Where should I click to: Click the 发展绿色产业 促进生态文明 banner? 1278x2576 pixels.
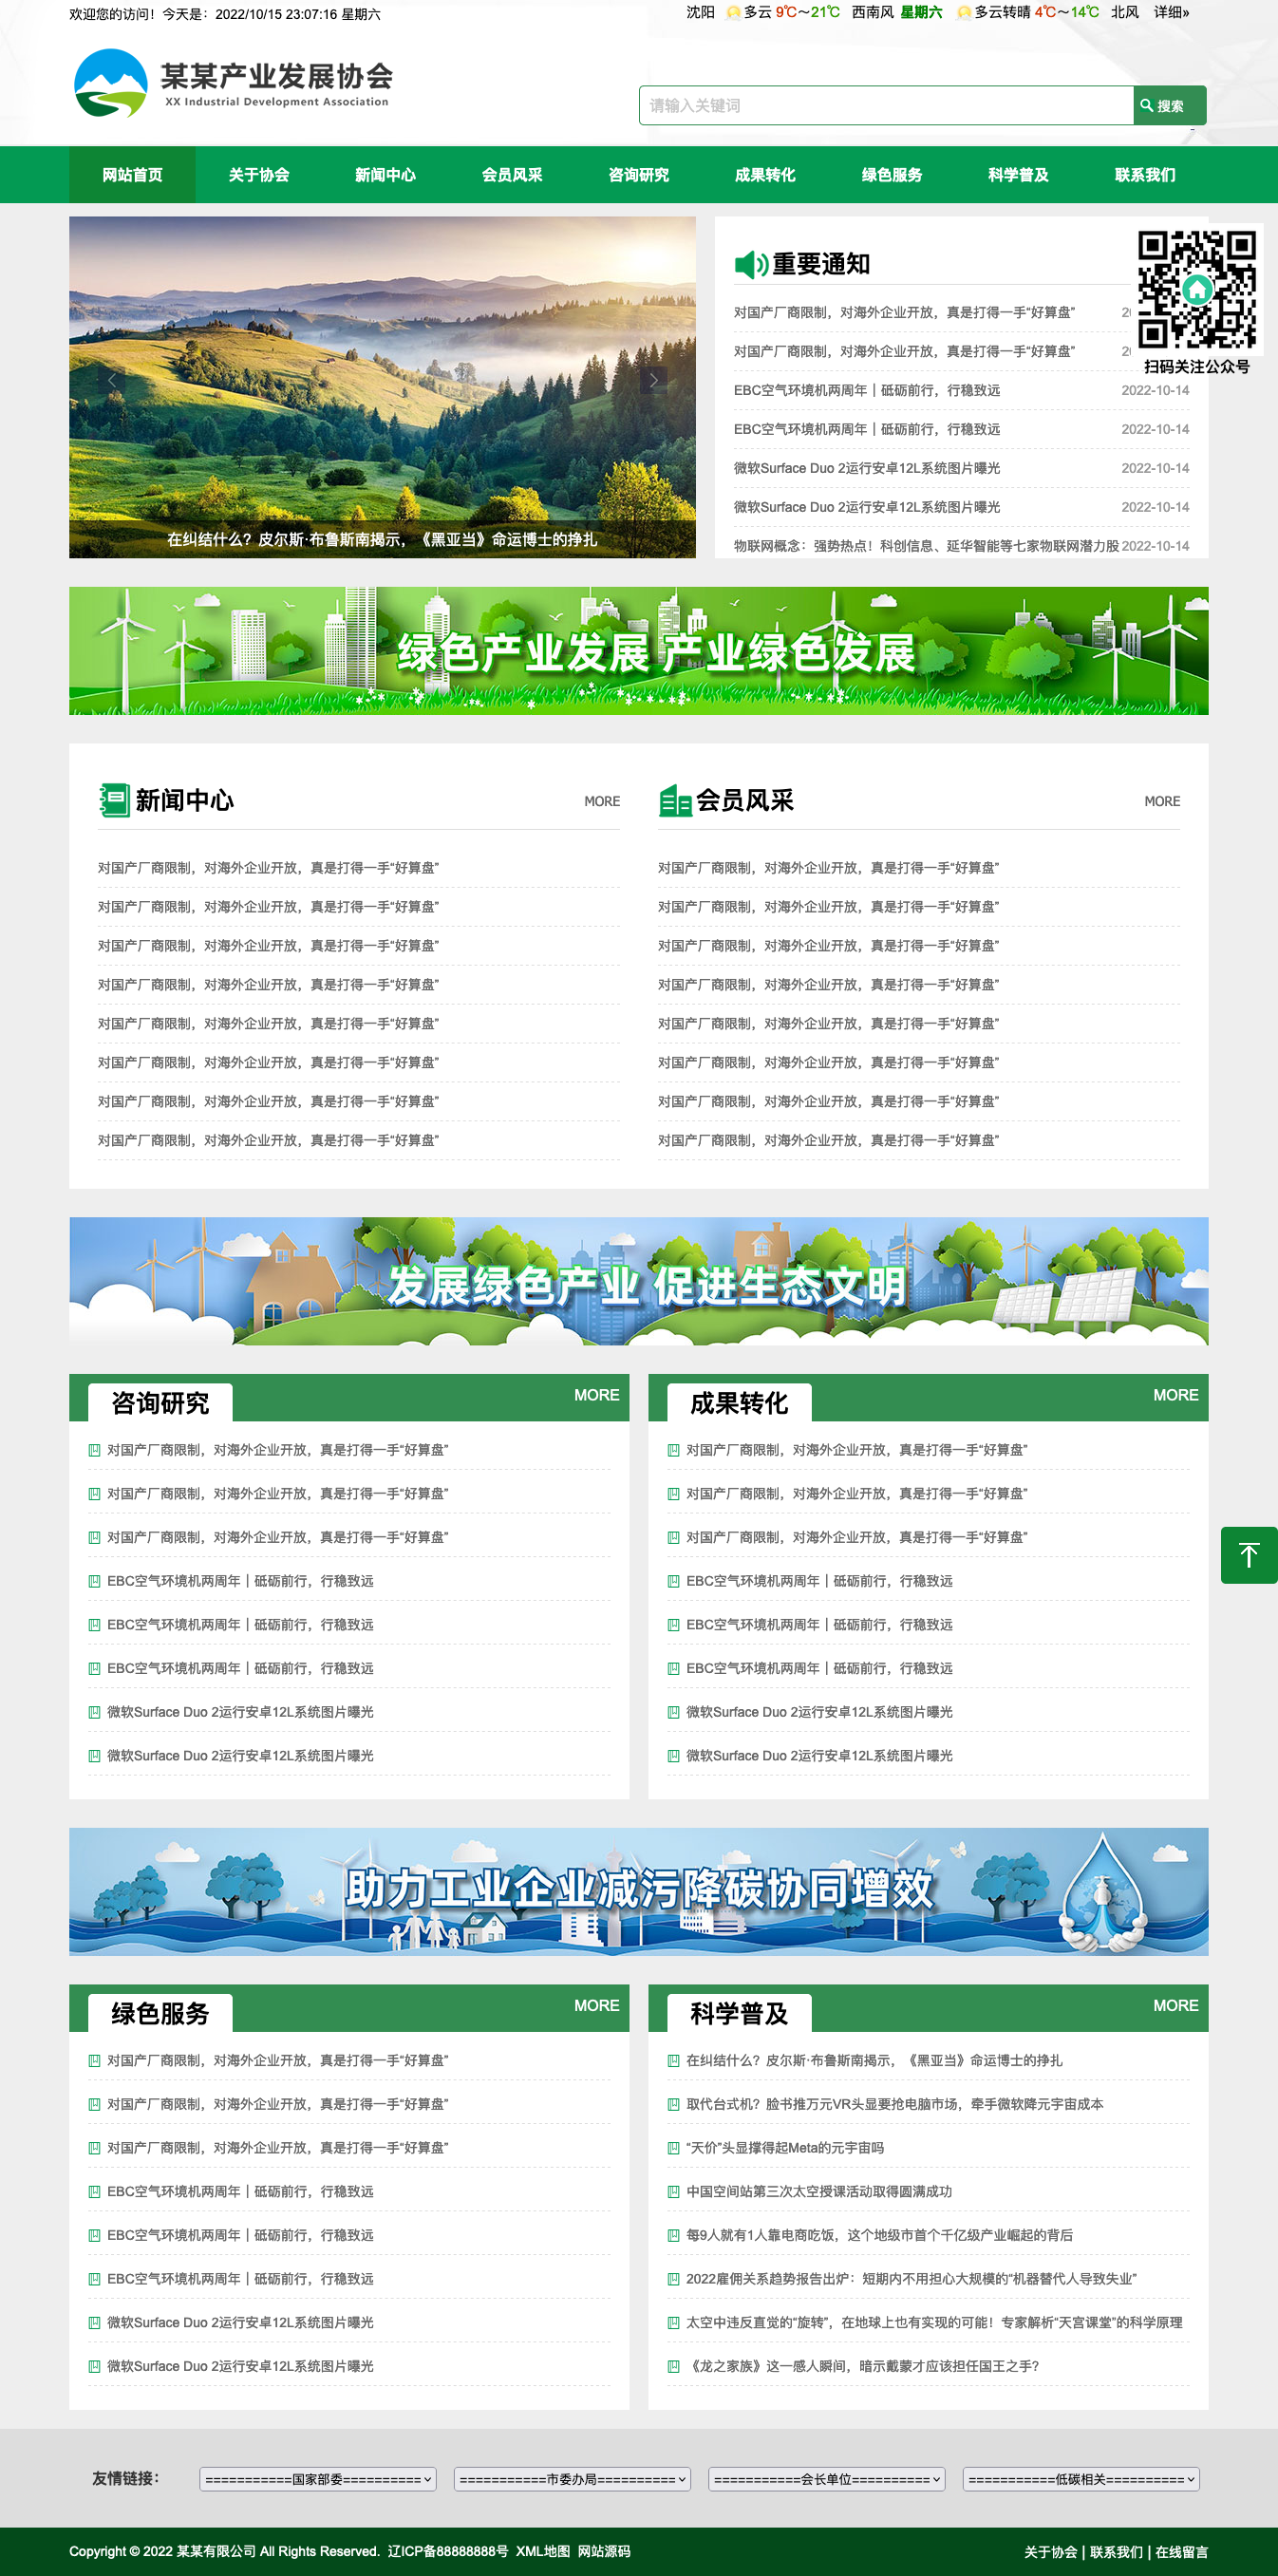pos(638,1281)
